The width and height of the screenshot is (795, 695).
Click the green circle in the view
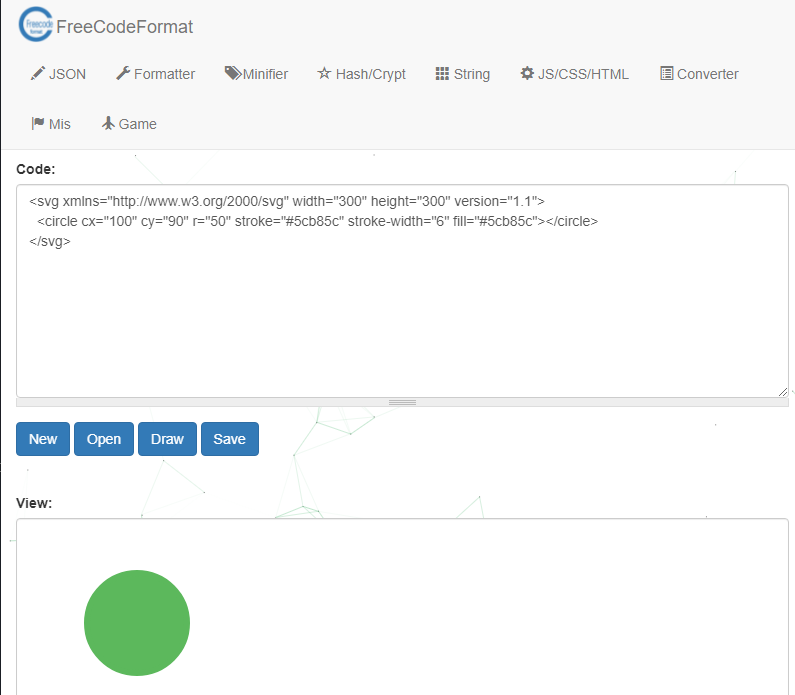137,623
